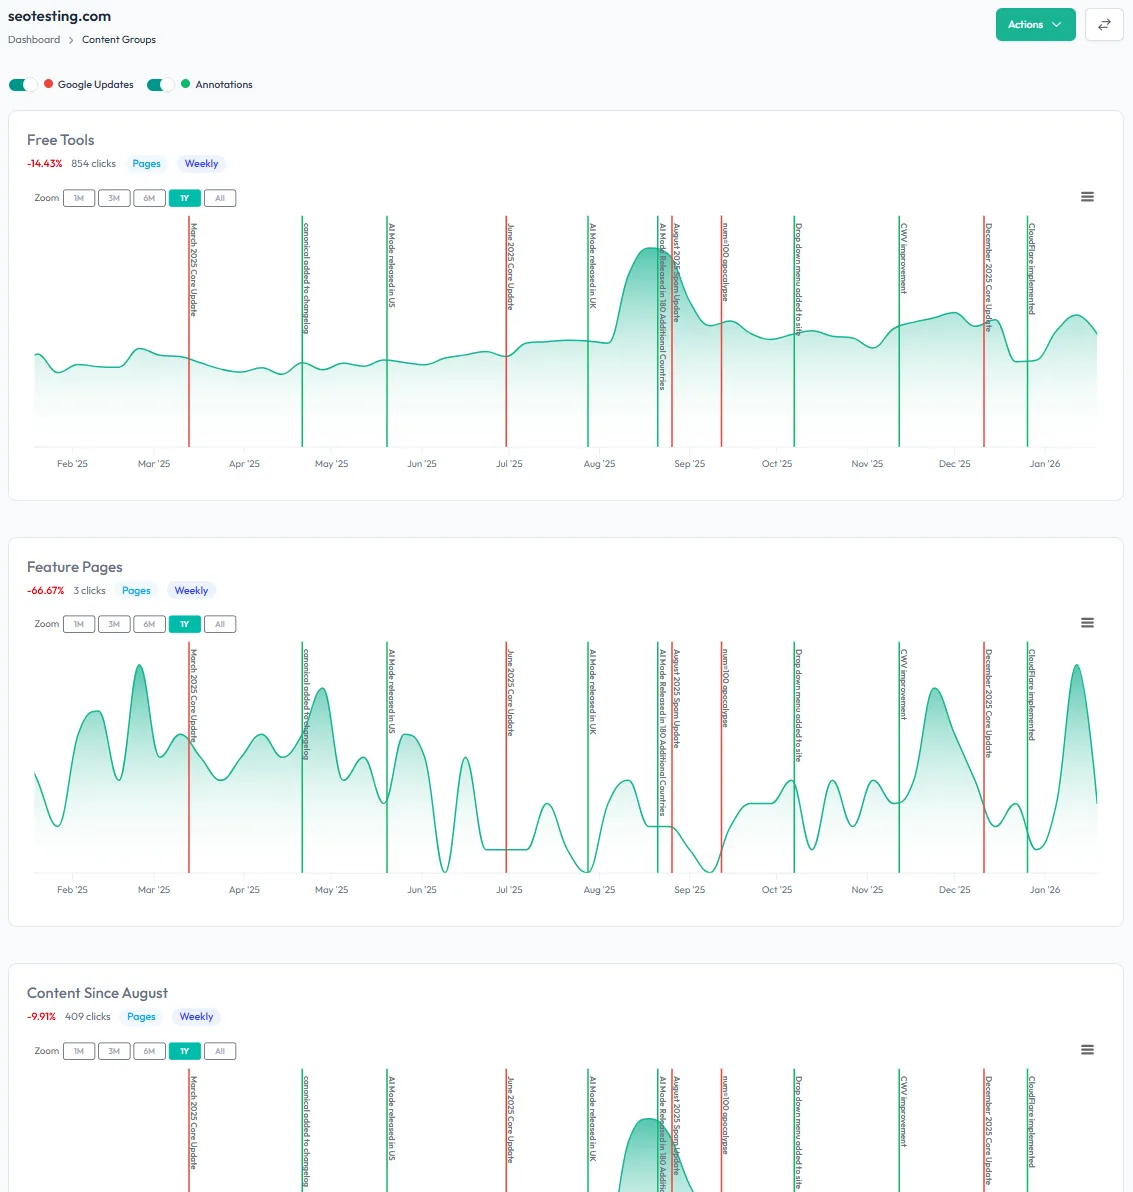Click the seotesting.com site title
The height and width of the screenshot is (1192, 1133).
tap(62, 16)
